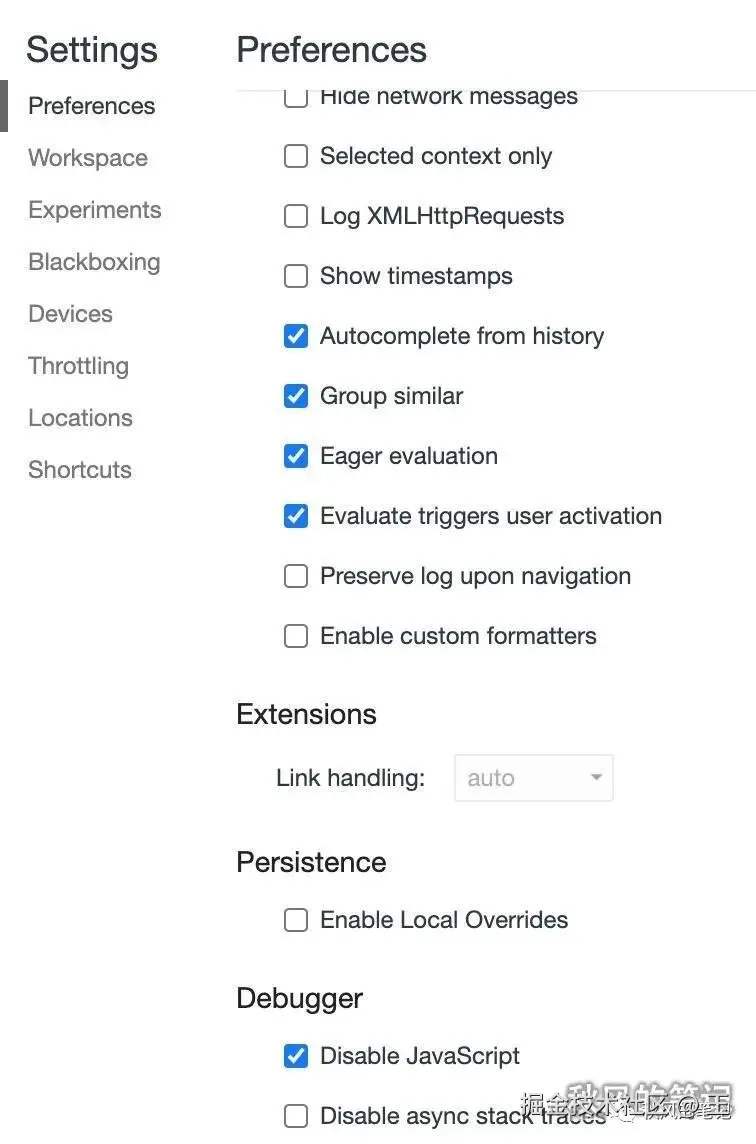756x1144 pixels.
Task: Disable the Group similar checkbox
Action: click(x=296, y=396)
